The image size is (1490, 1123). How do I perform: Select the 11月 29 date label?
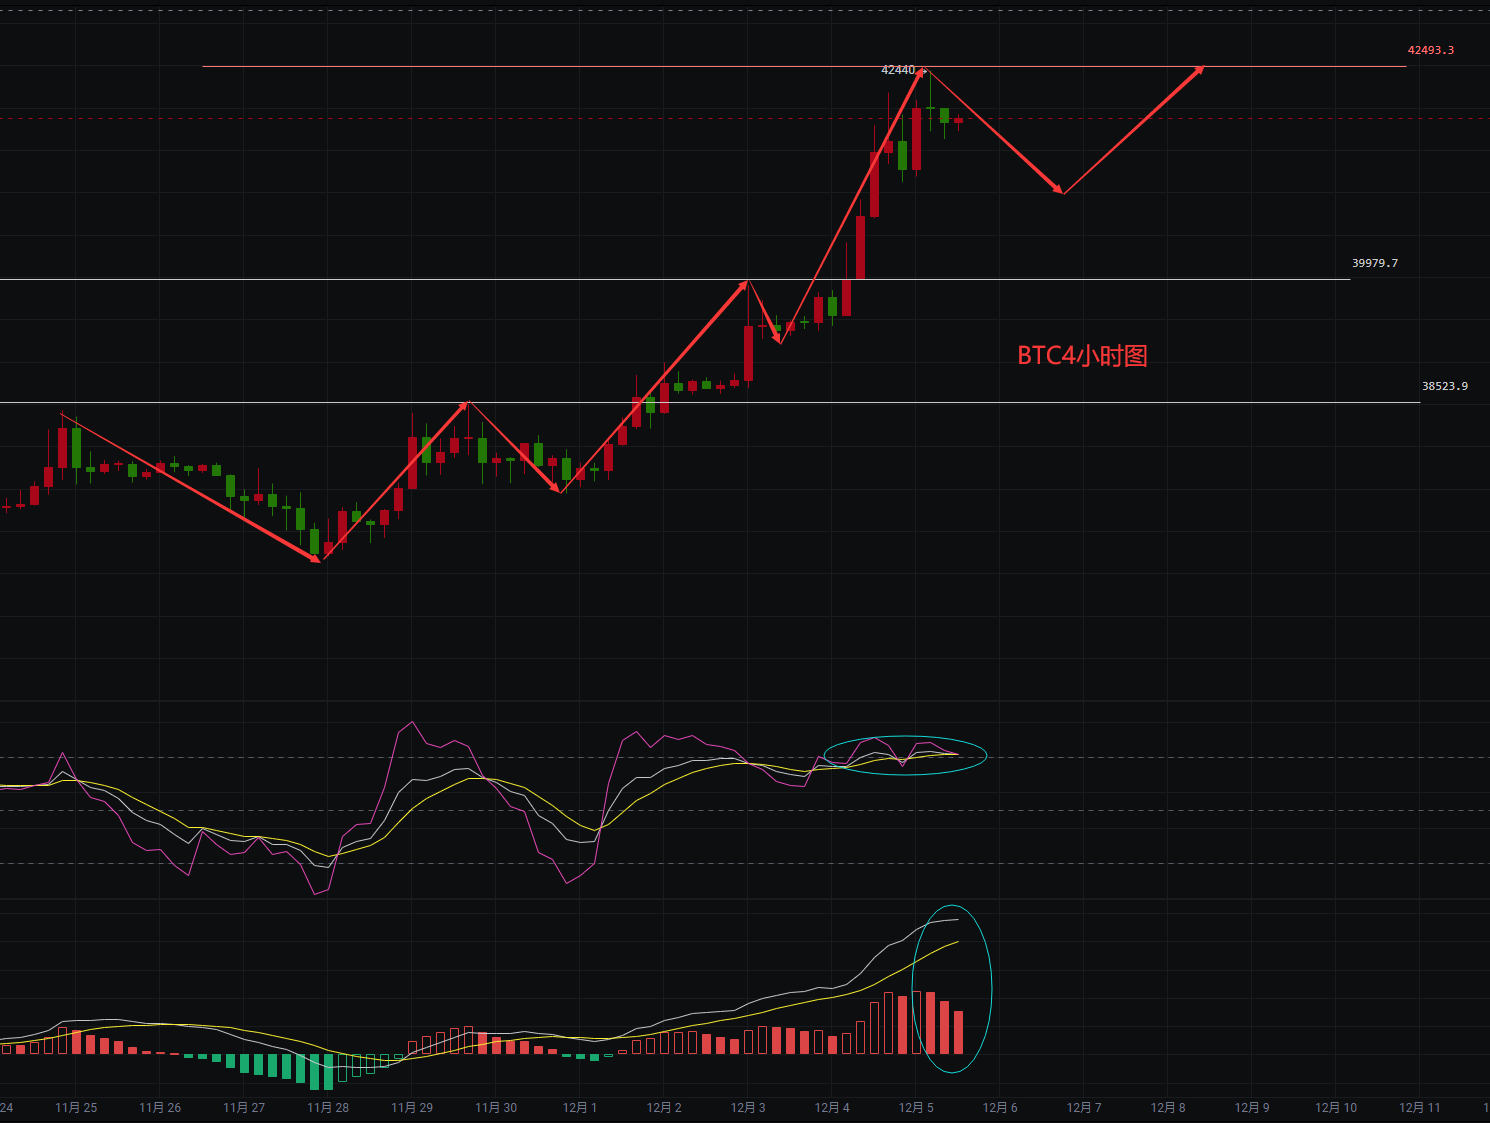click(x=412, y=1107)
